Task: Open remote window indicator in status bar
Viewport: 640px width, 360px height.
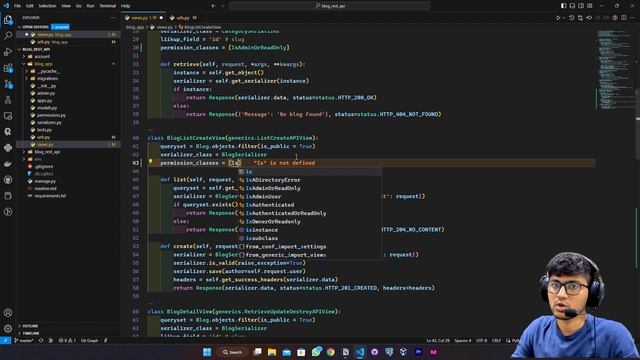Action: 5,340
